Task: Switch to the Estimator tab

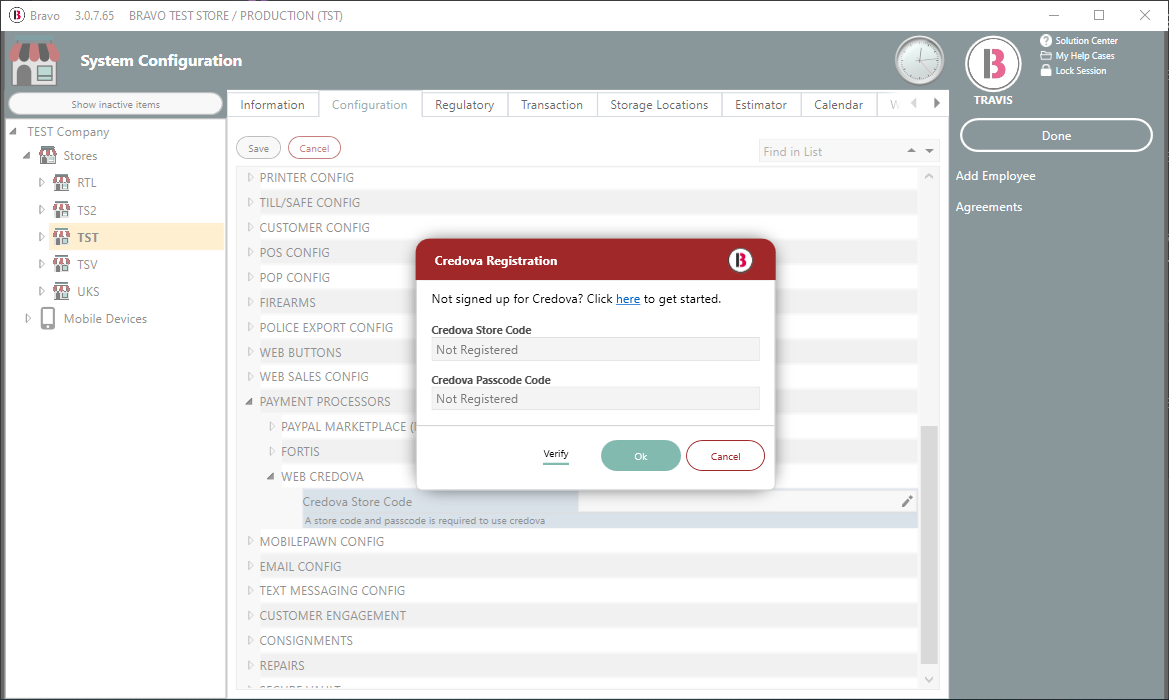Action: point(760,105)
